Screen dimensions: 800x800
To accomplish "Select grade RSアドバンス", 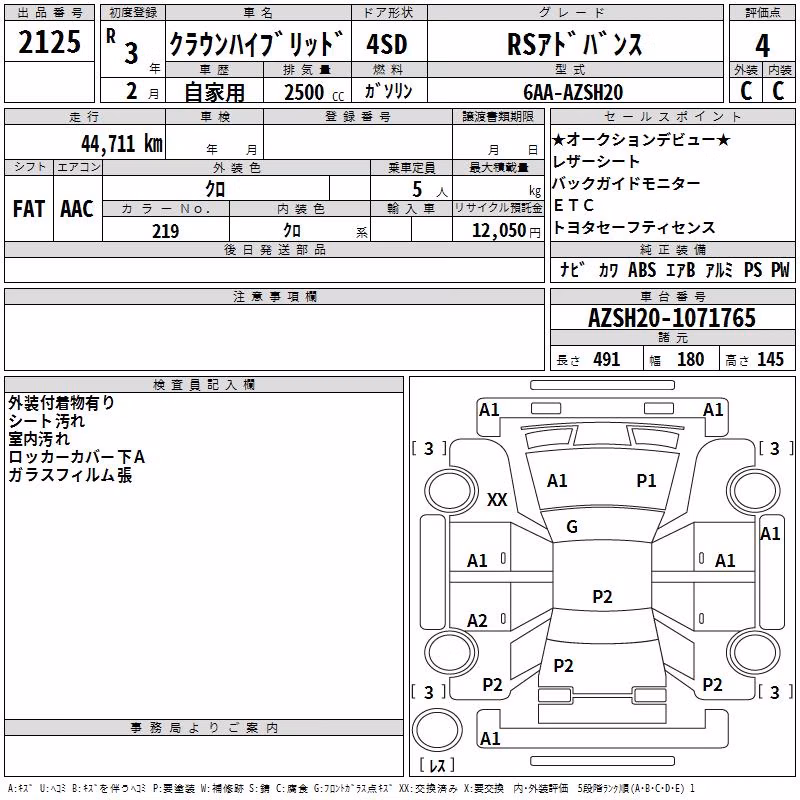I will coord(574,44).
